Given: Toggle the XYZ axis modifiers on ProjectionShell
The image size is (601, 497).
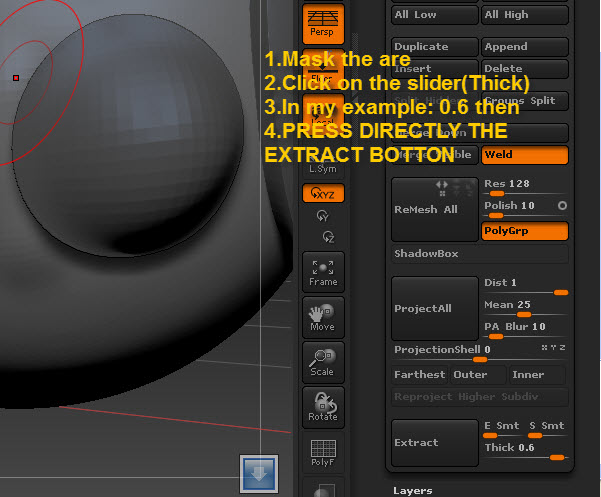Looking at the screenshot, I should pyautogui.click(x=553, y=348).
